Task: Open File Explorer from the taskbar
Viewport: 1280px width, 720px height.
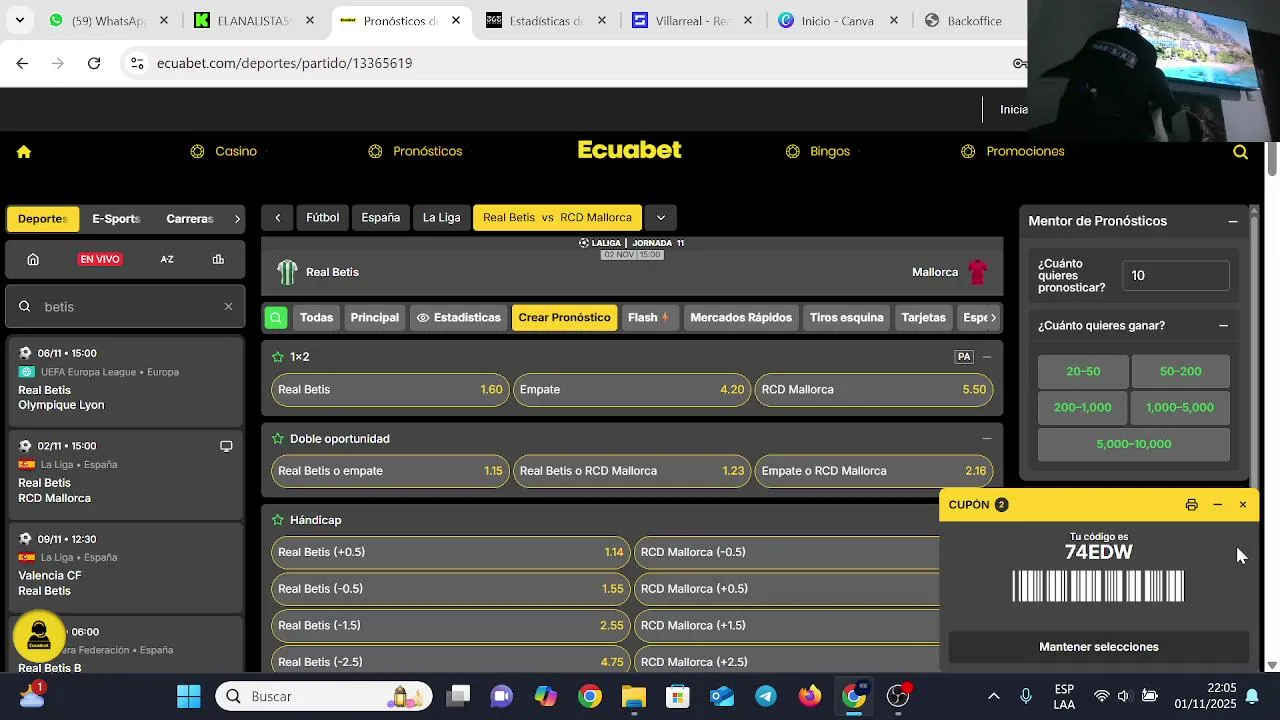Action: [x=634, y=696]
